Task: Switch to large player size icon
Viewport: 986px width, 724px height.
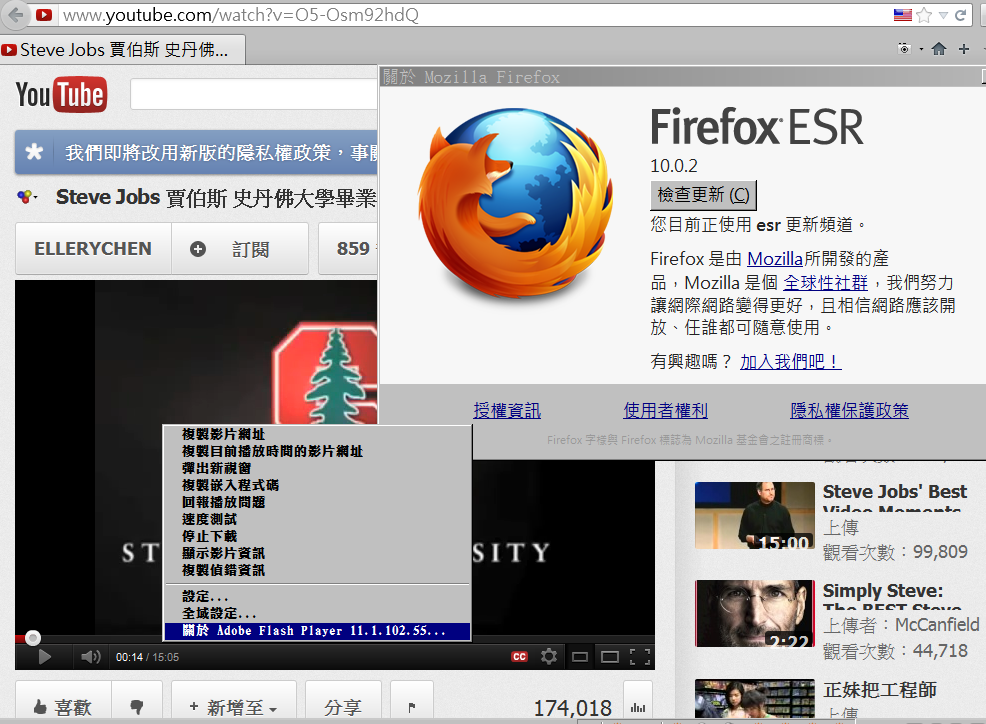Action: pyautogui.click(x=609, y=657)
